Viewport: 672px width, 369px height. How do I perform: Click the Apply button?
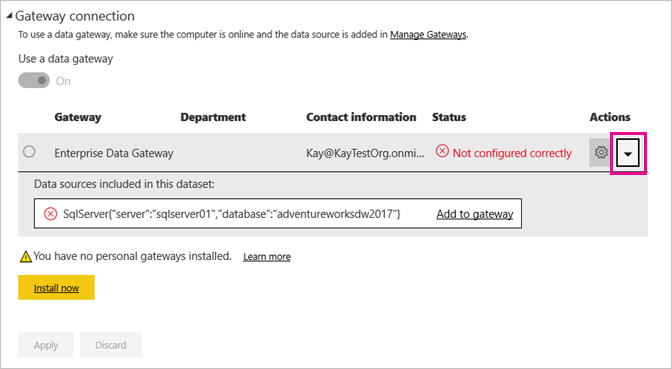[x=46, y=345]
